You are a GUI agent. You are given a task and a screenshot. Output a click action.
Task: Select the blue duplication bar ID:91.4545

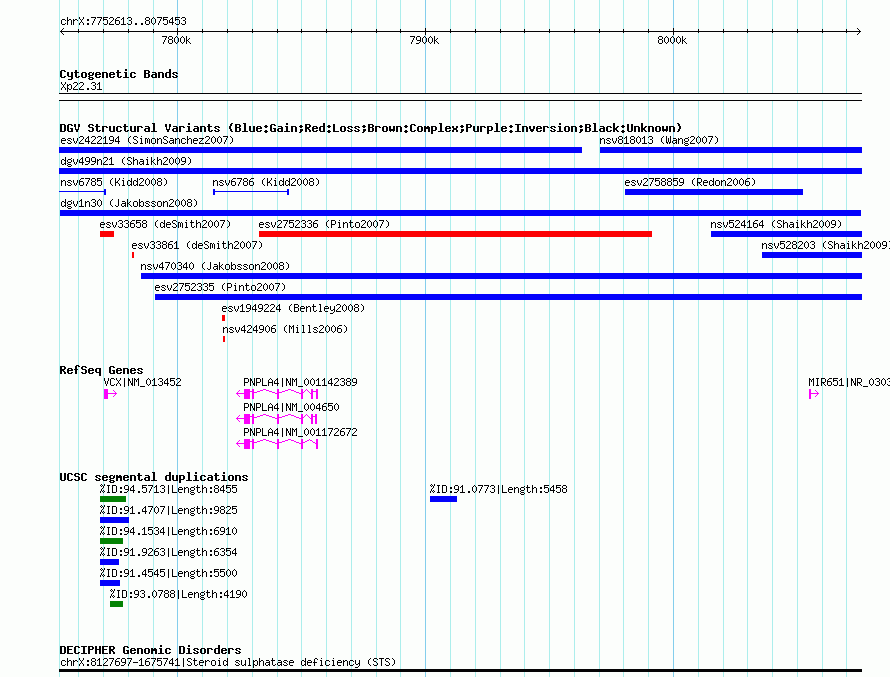[110, 583]
